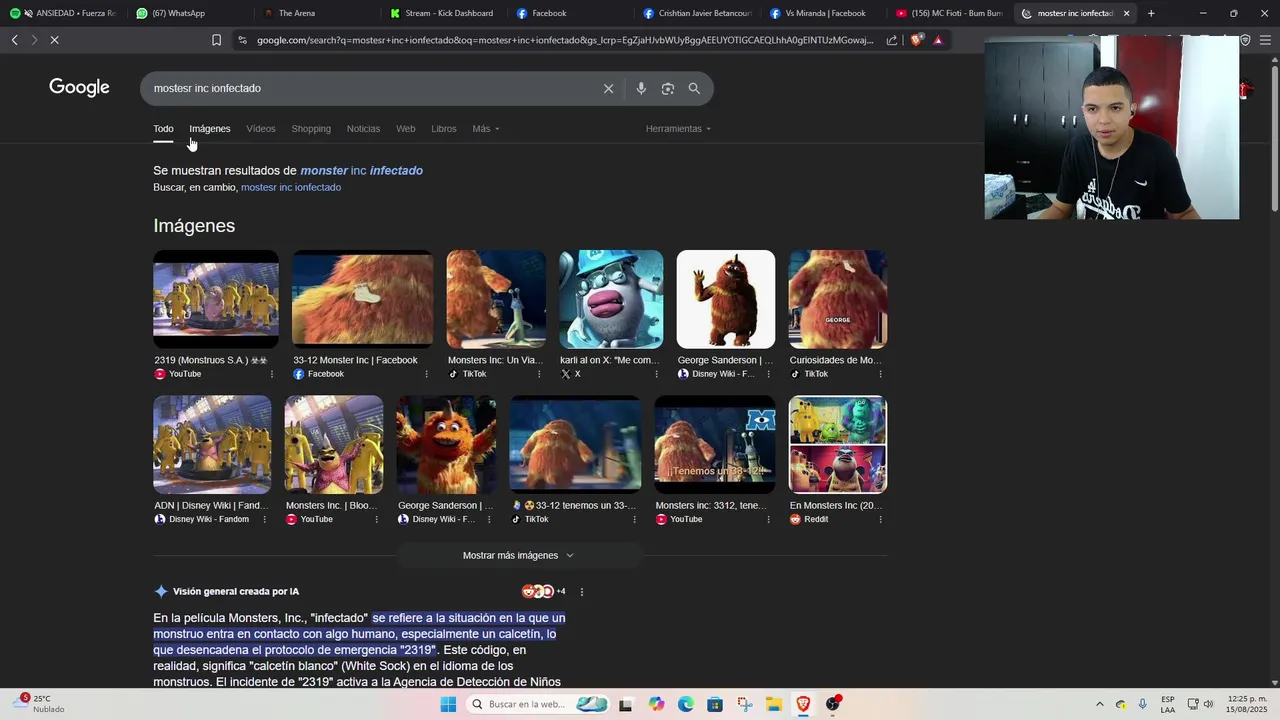Open the taskbar clock showing 12:25 p. m.
This screenshot has width=1280, height=720.
tap(1247, 704)
